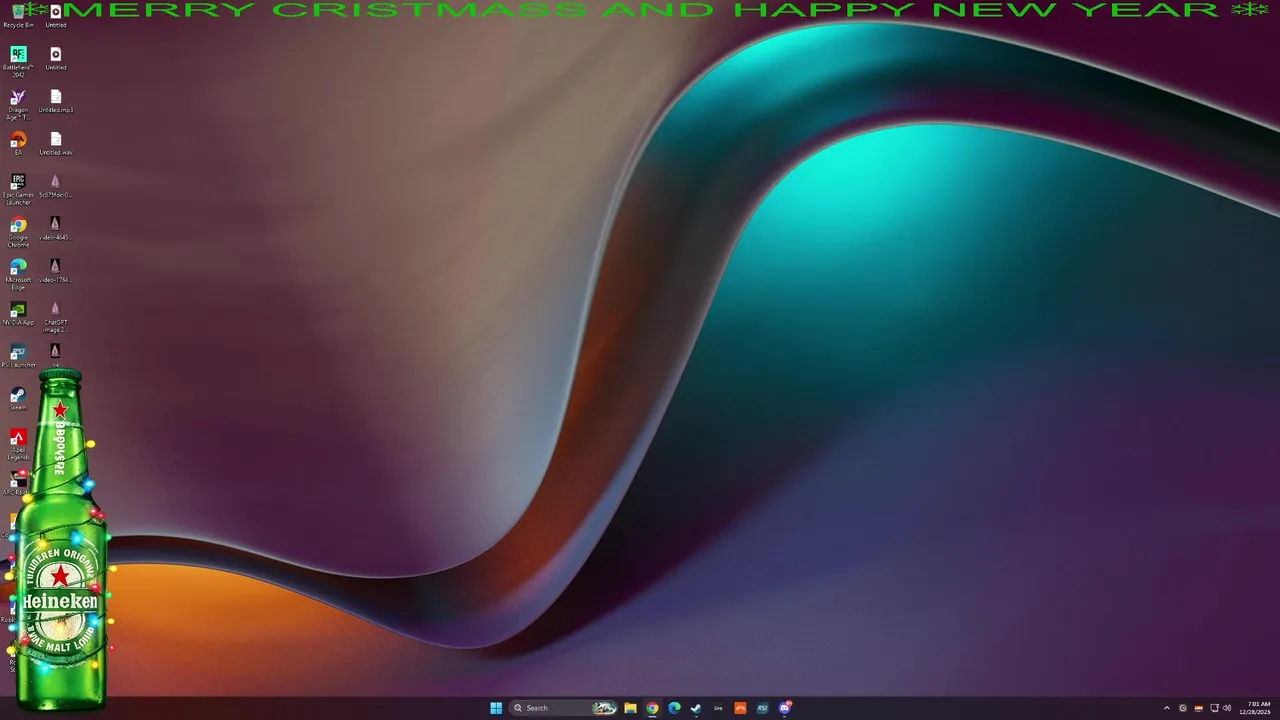Open the RSI Launcher taskbar icon

pos(762,708)
